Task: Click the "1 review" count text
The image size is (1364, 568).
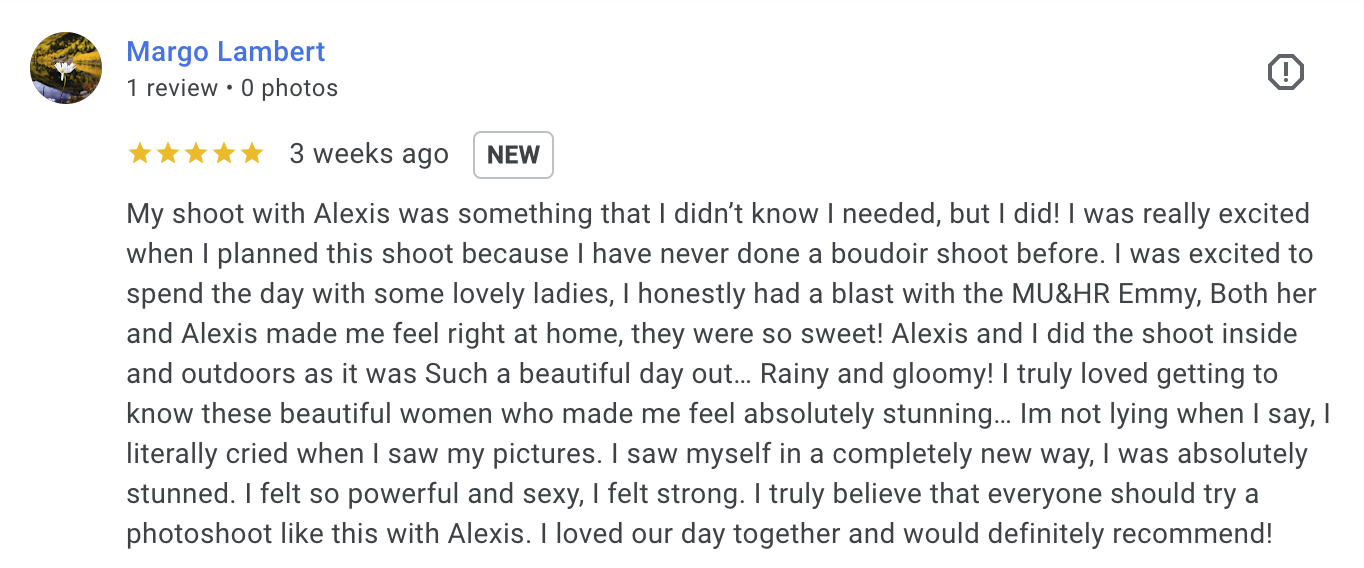Action: [172, 88]
